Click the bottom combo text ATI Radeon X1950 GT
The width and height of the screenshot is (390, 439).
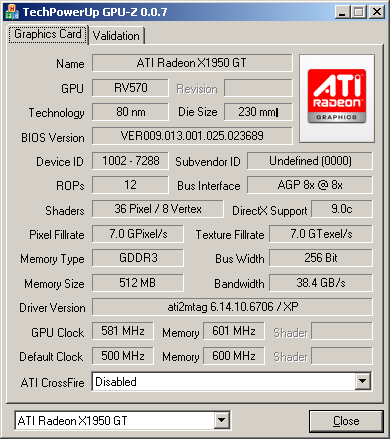pos(72,421)
